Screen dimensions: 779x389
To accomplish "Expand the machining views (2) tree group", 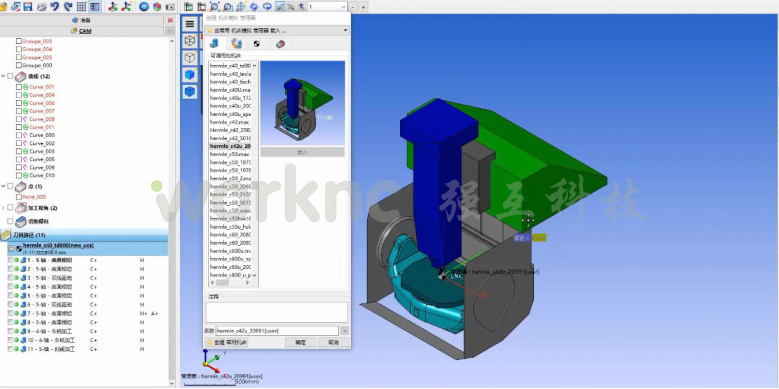I will pyautogui.click(x=3, y=208).
